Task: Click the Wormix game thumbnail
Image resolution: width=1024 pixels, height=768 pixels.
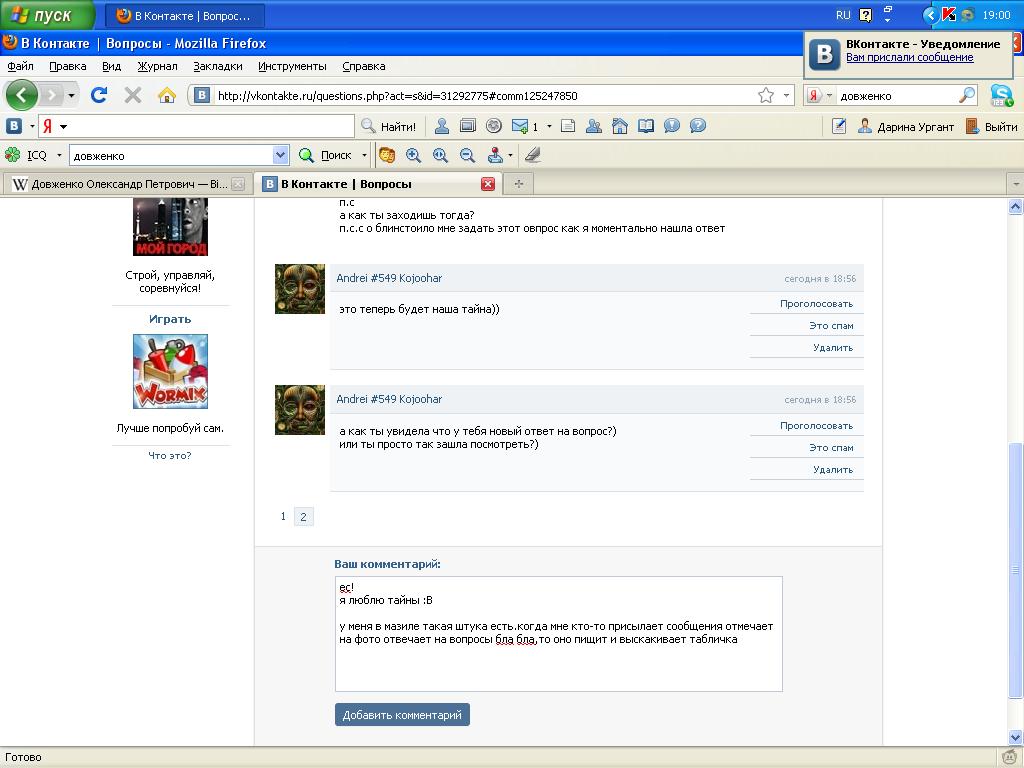Action: coord(170,371)
